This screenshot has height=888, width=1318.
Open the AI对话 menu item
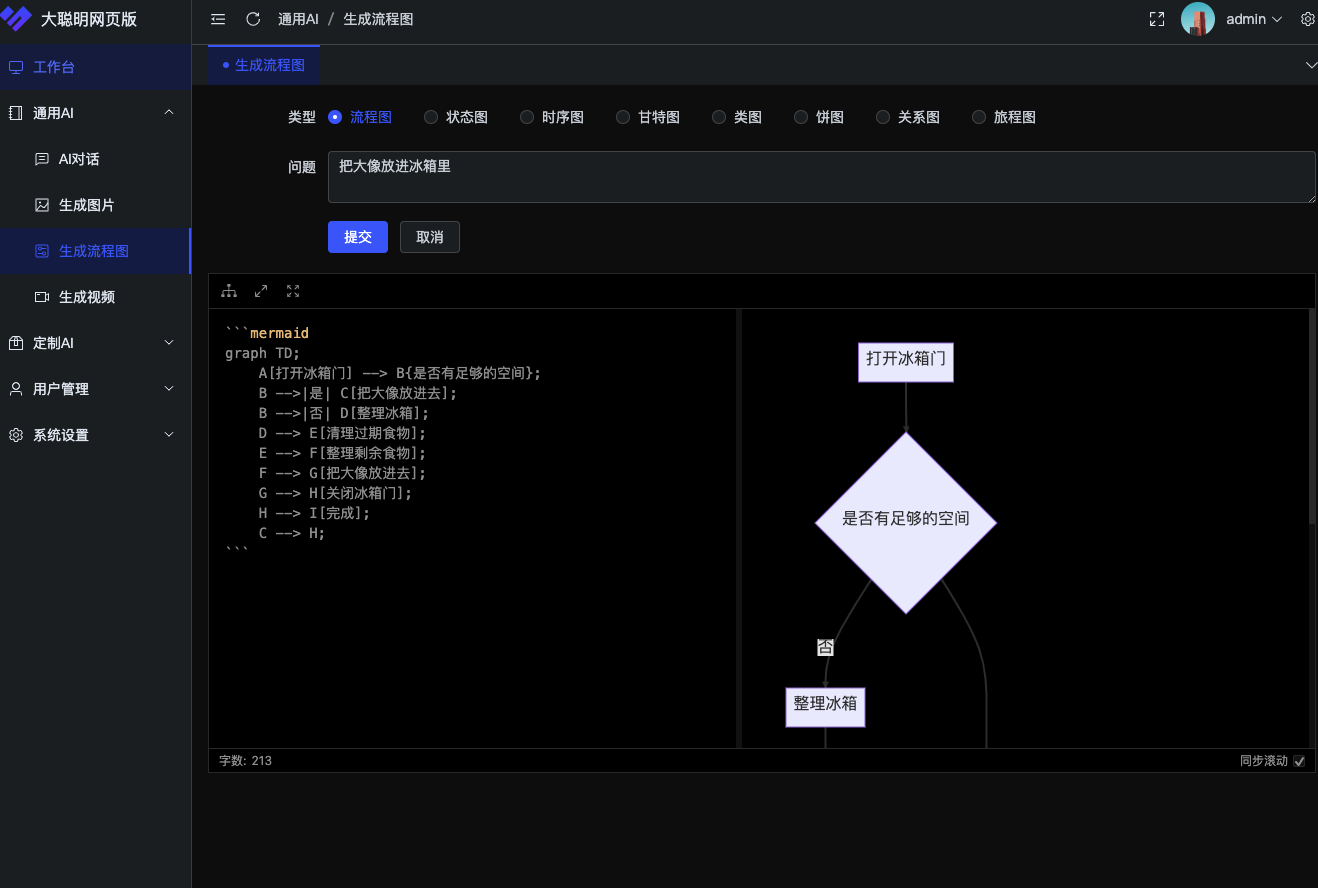pos(95,159)
